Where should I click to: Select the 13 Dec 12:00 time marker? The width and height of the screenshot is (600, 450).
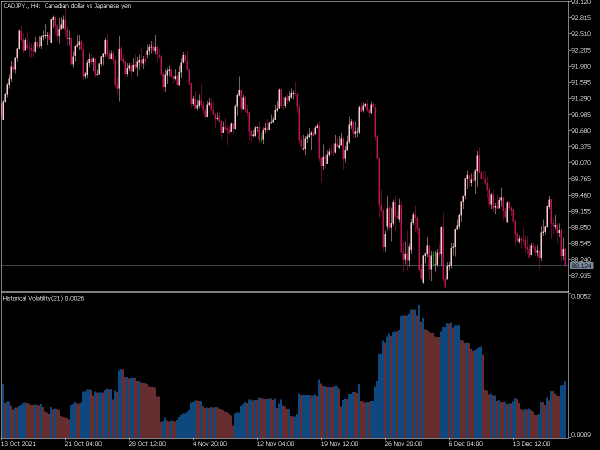click(x=531, y=443)
